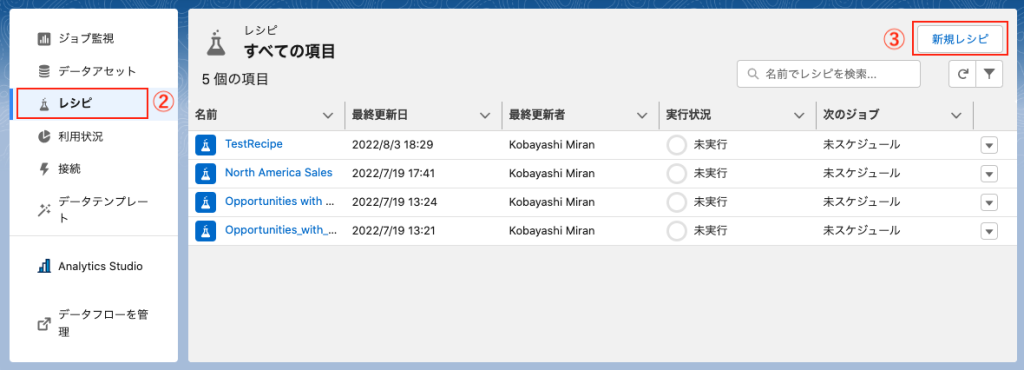Click the TestRecipe flask icon
The image size is (1024, 370).
(x=205, y=145)
